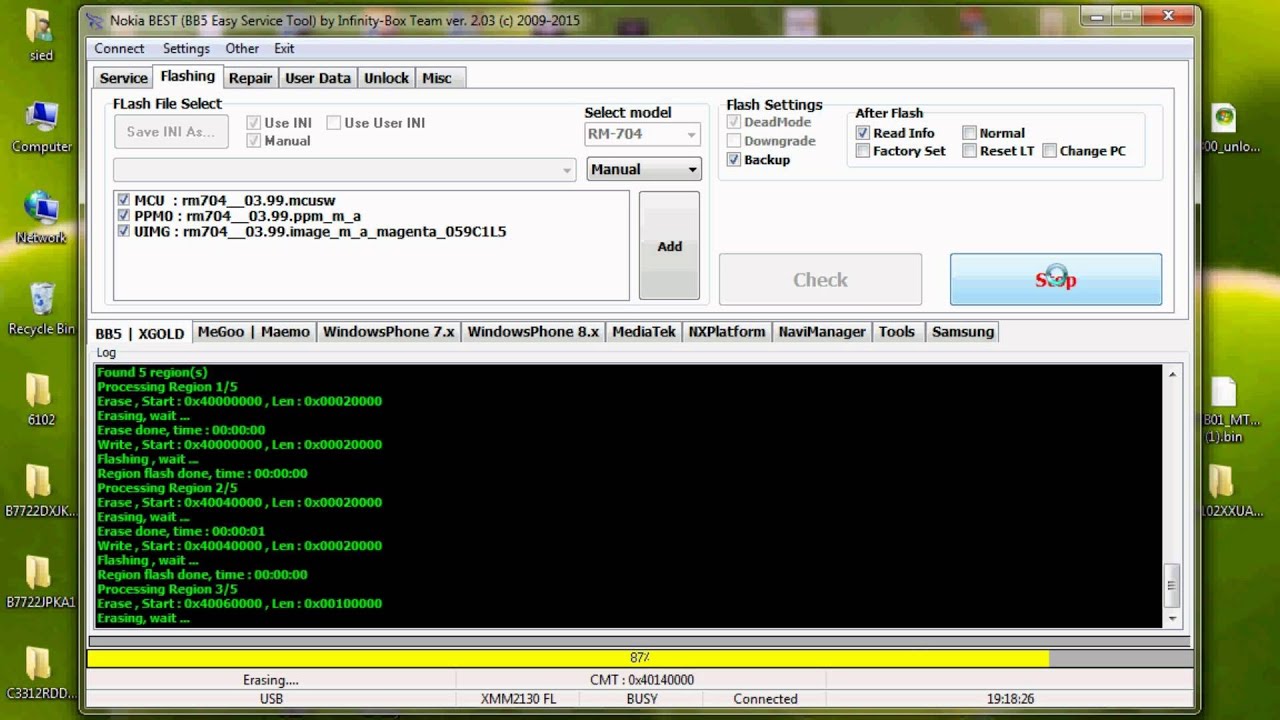1280x720 pixels.
Task: Click the Add file button
Action: 669,246
